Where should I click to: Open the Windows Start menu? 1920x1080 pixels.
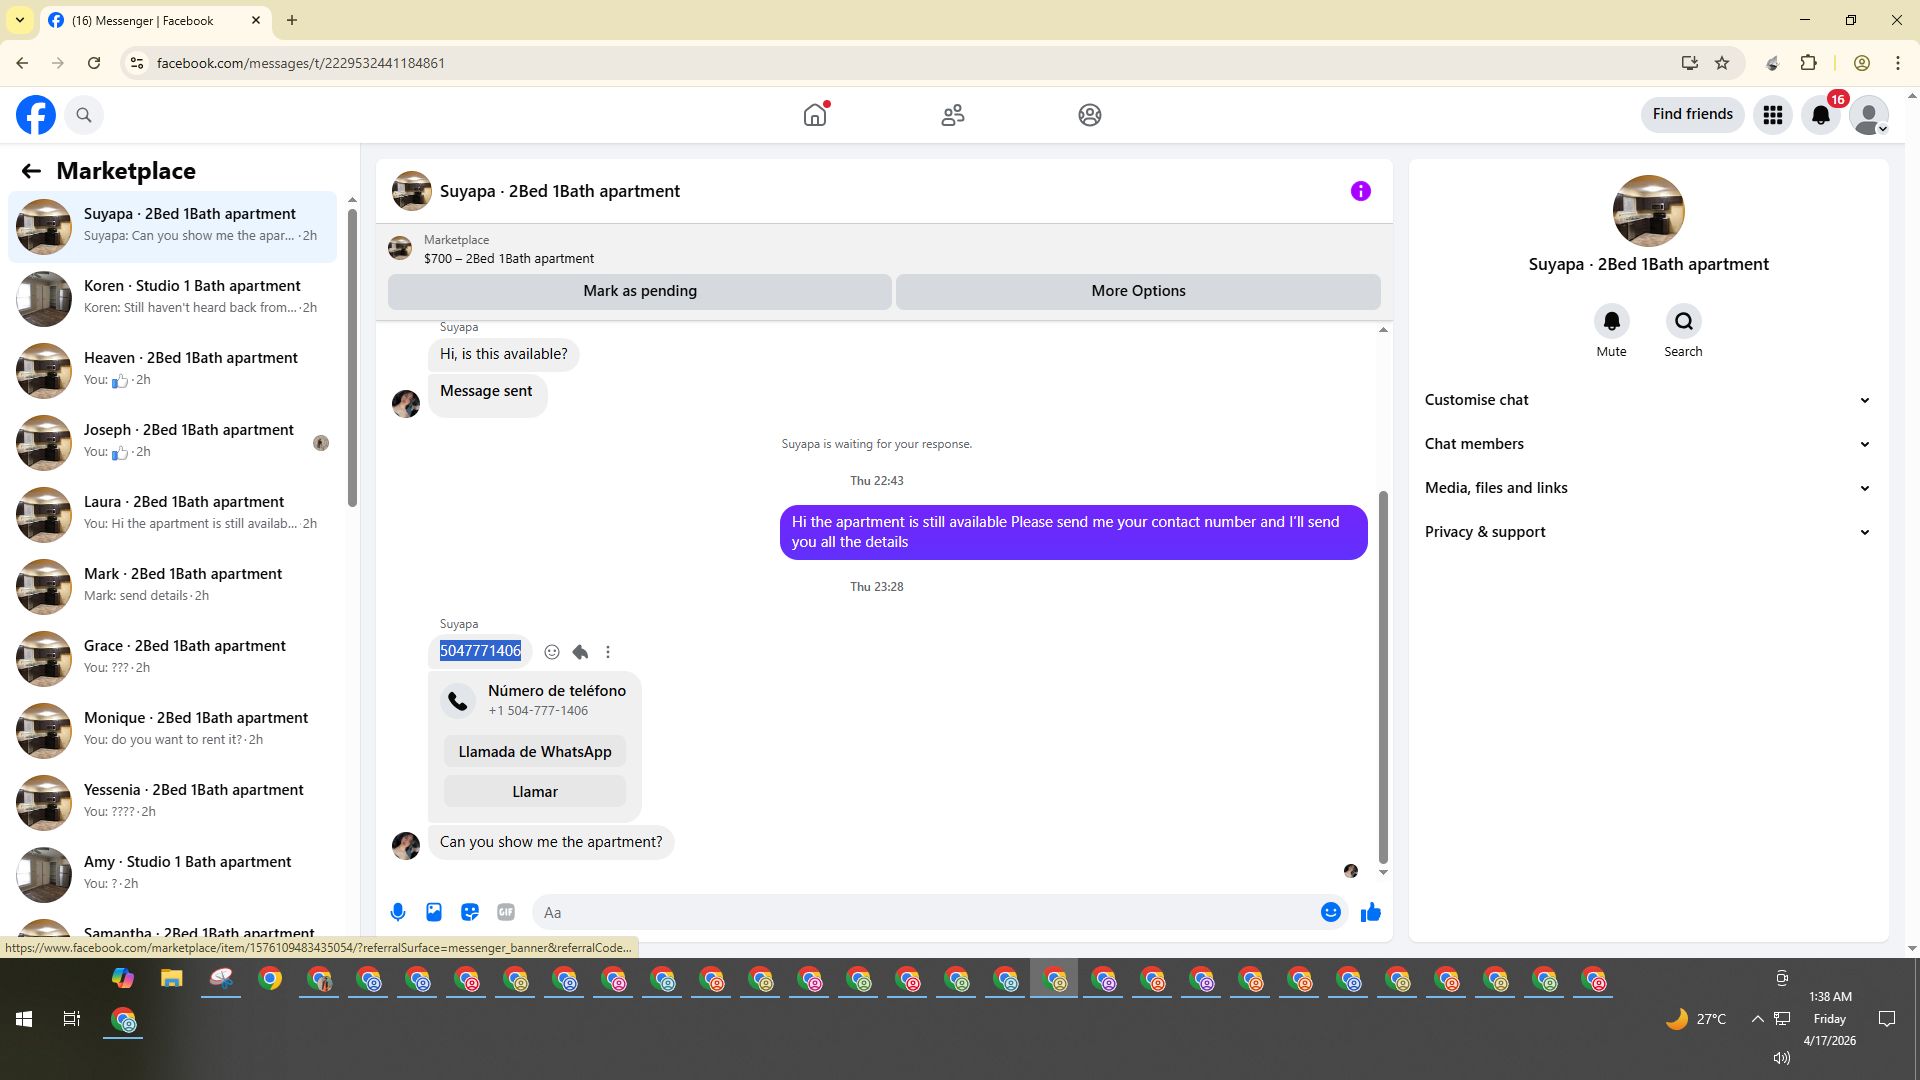24,1019
